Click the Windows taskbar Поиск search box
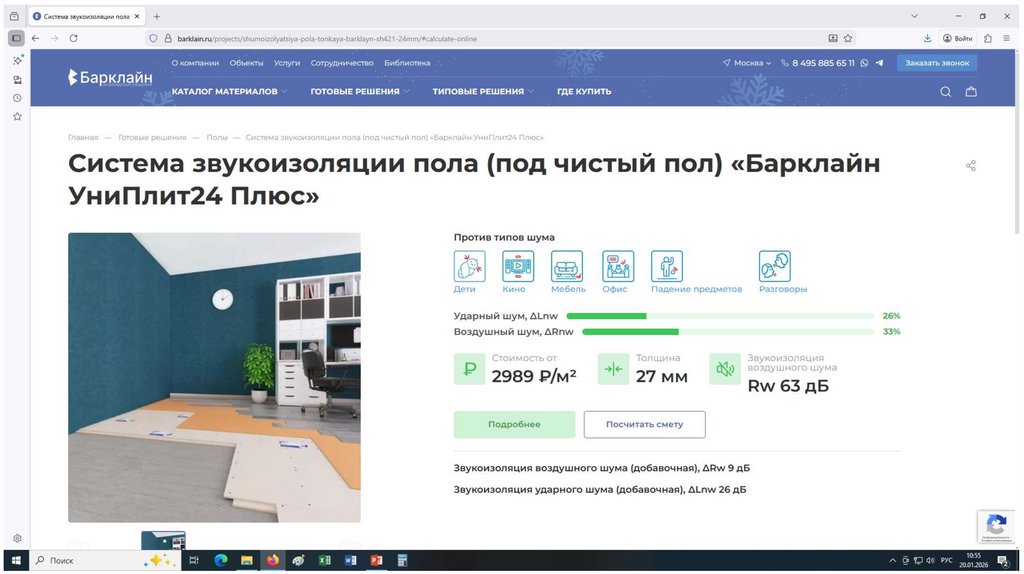 click(x=103, y=560)
